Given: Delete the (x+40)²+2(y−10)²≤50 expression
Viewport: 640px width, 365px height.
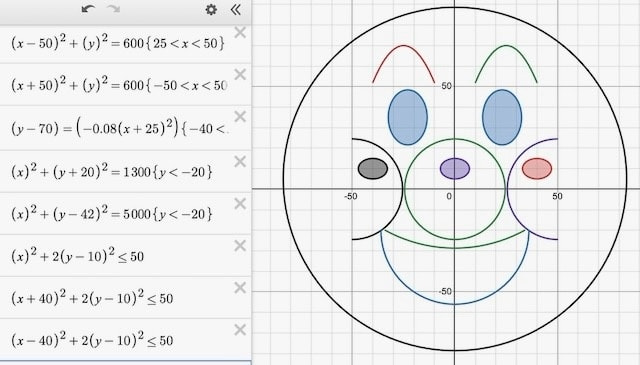Looking at the screenshot, I should [240, 288].
